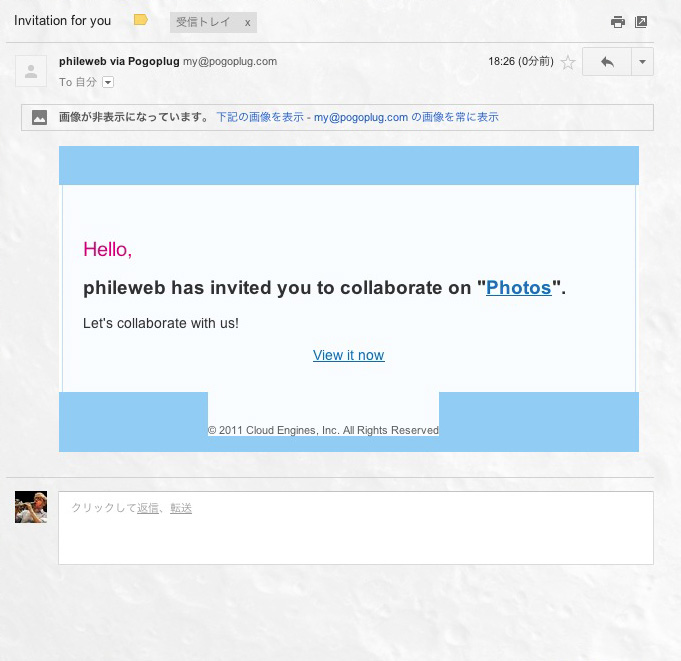Click the sender name phileweb via Pogoplug
The height and width of the screenshot is (661, 681).
click(x=119, y=61)
